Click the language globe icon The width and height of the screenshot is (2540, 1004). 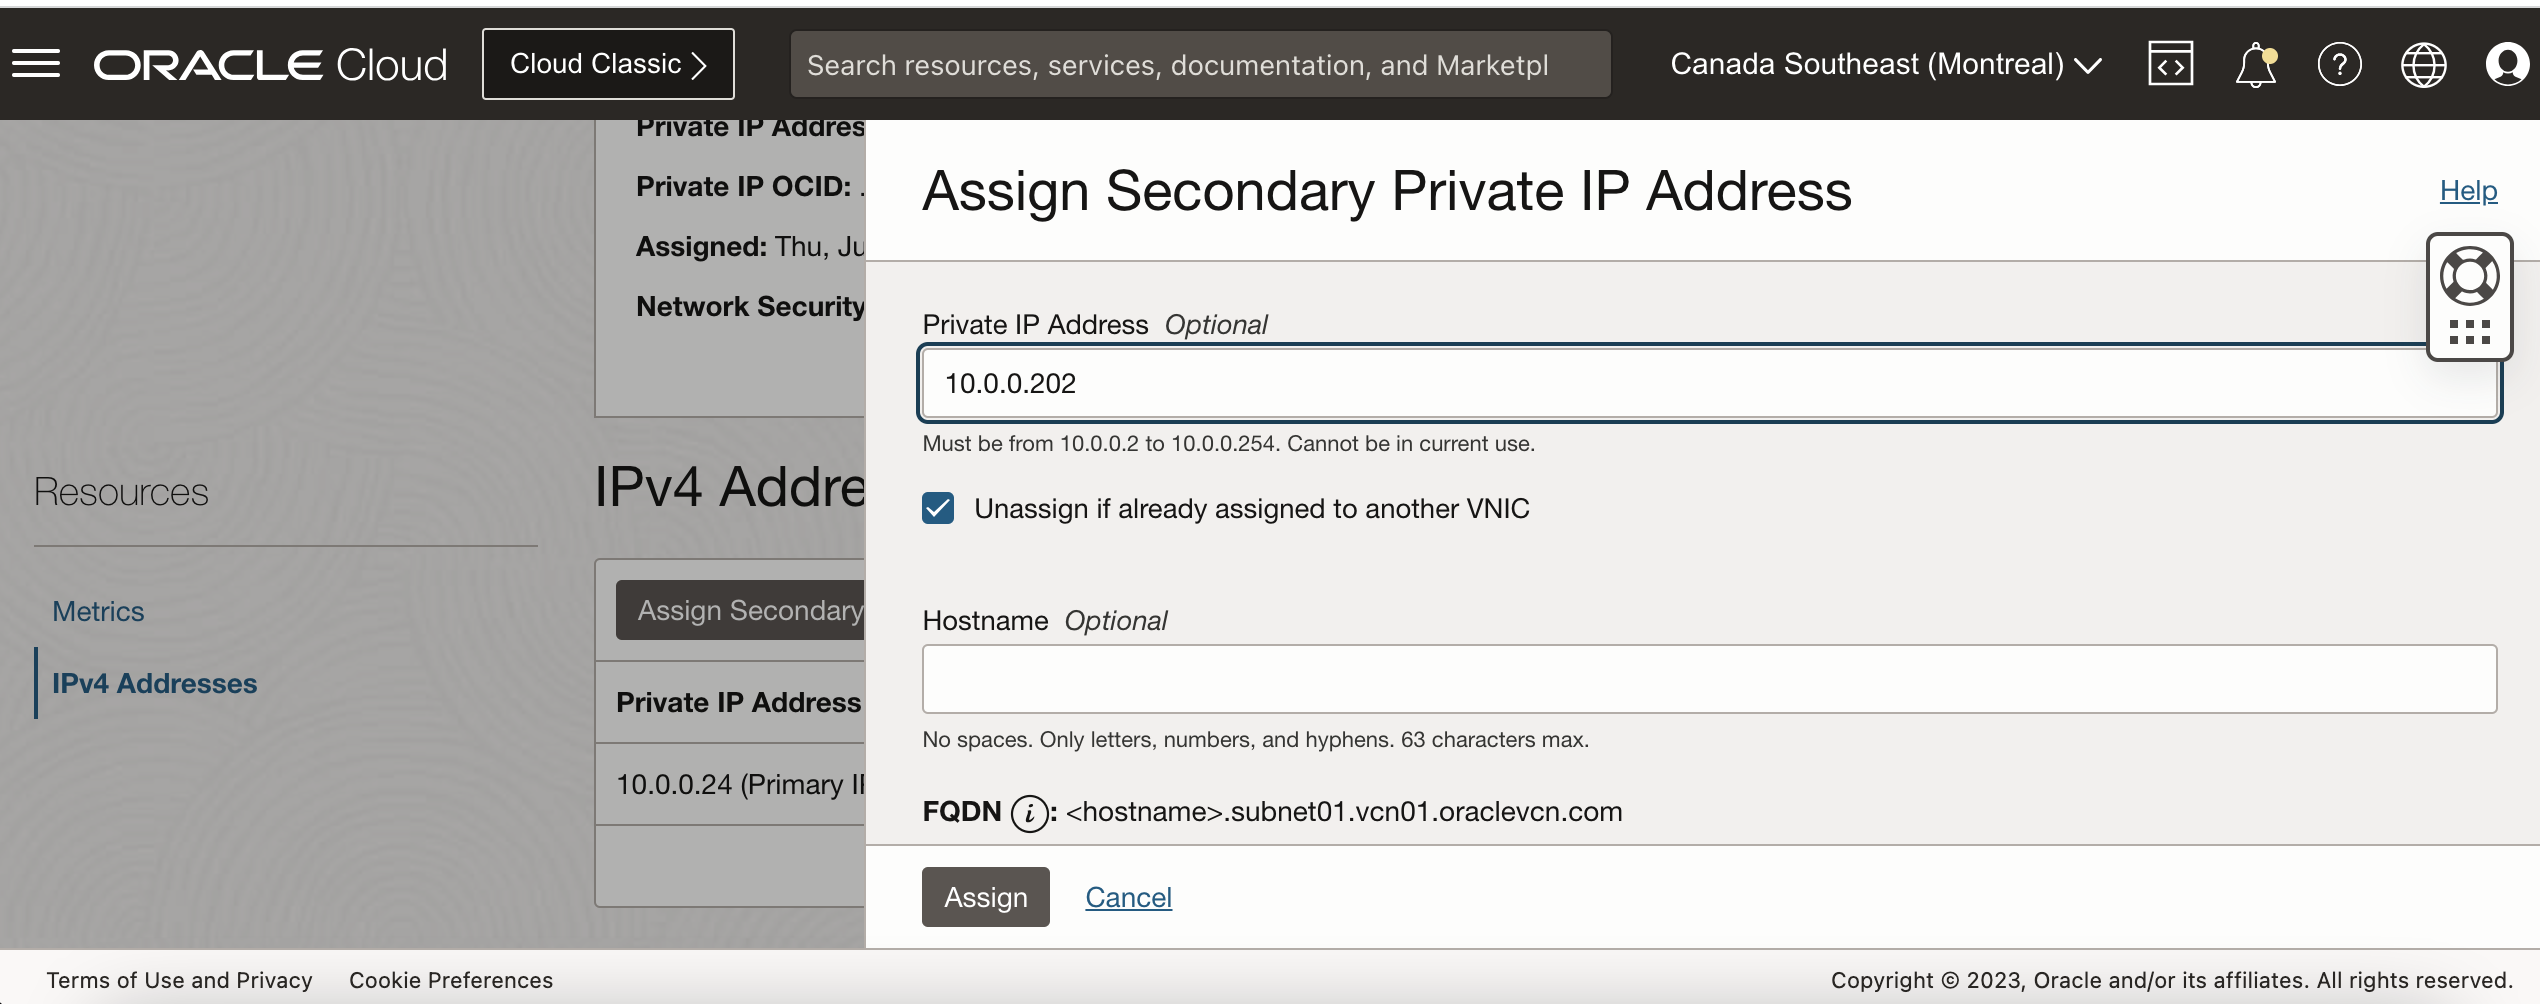tap(2424, 63)
